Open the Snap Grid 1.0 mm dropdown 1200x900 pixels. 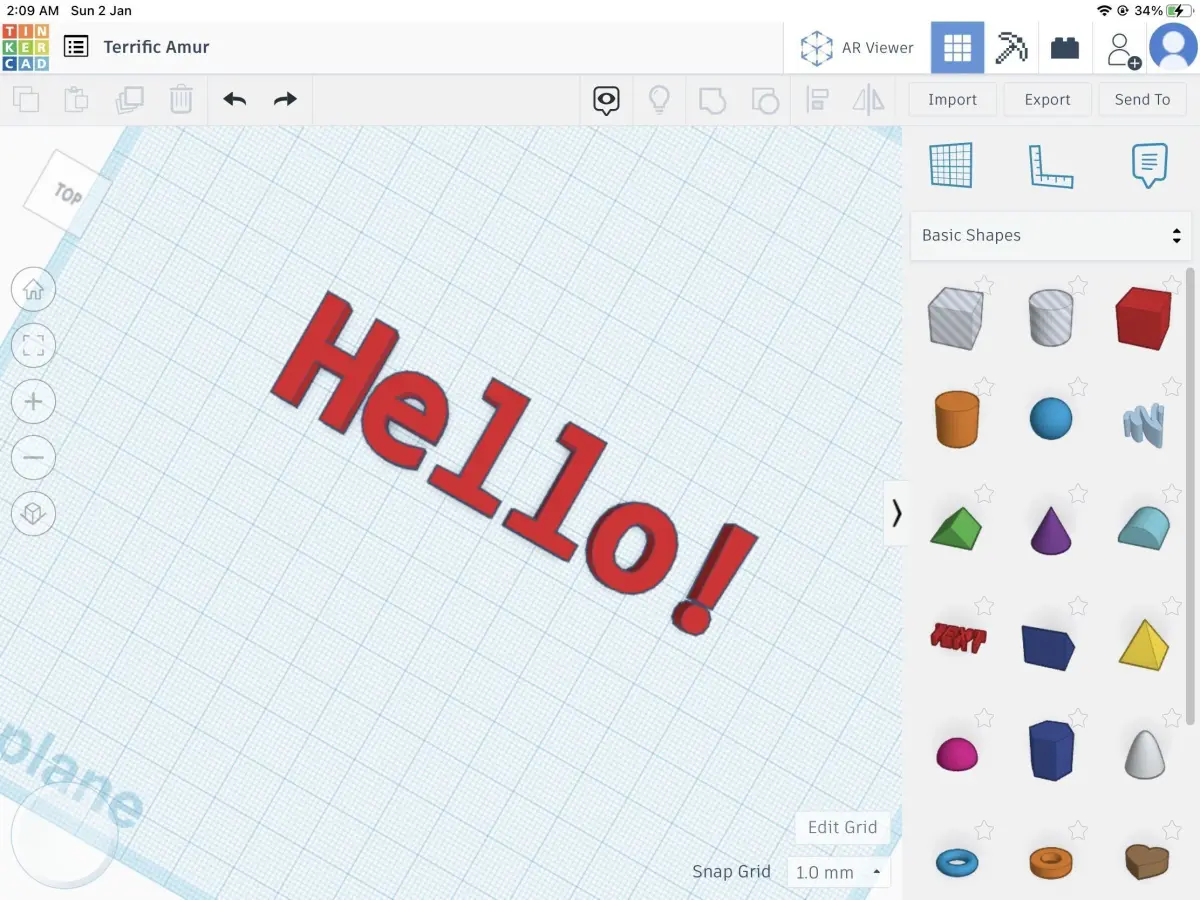pos(838,872)
